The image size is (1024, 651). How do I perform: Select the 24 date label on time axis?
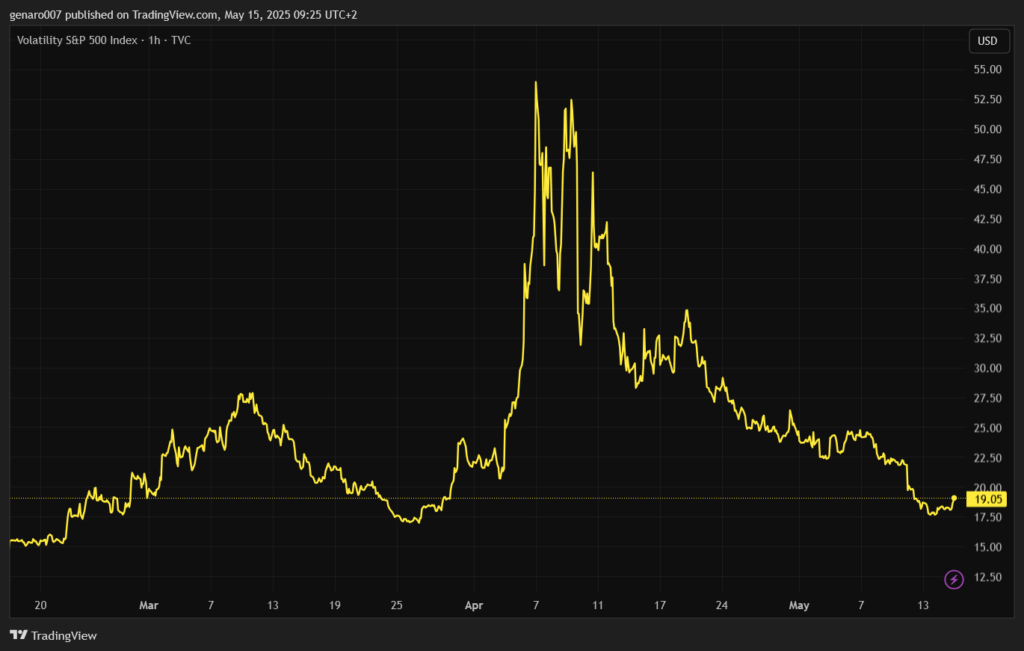pyautogui.click(x=723, y=605)
